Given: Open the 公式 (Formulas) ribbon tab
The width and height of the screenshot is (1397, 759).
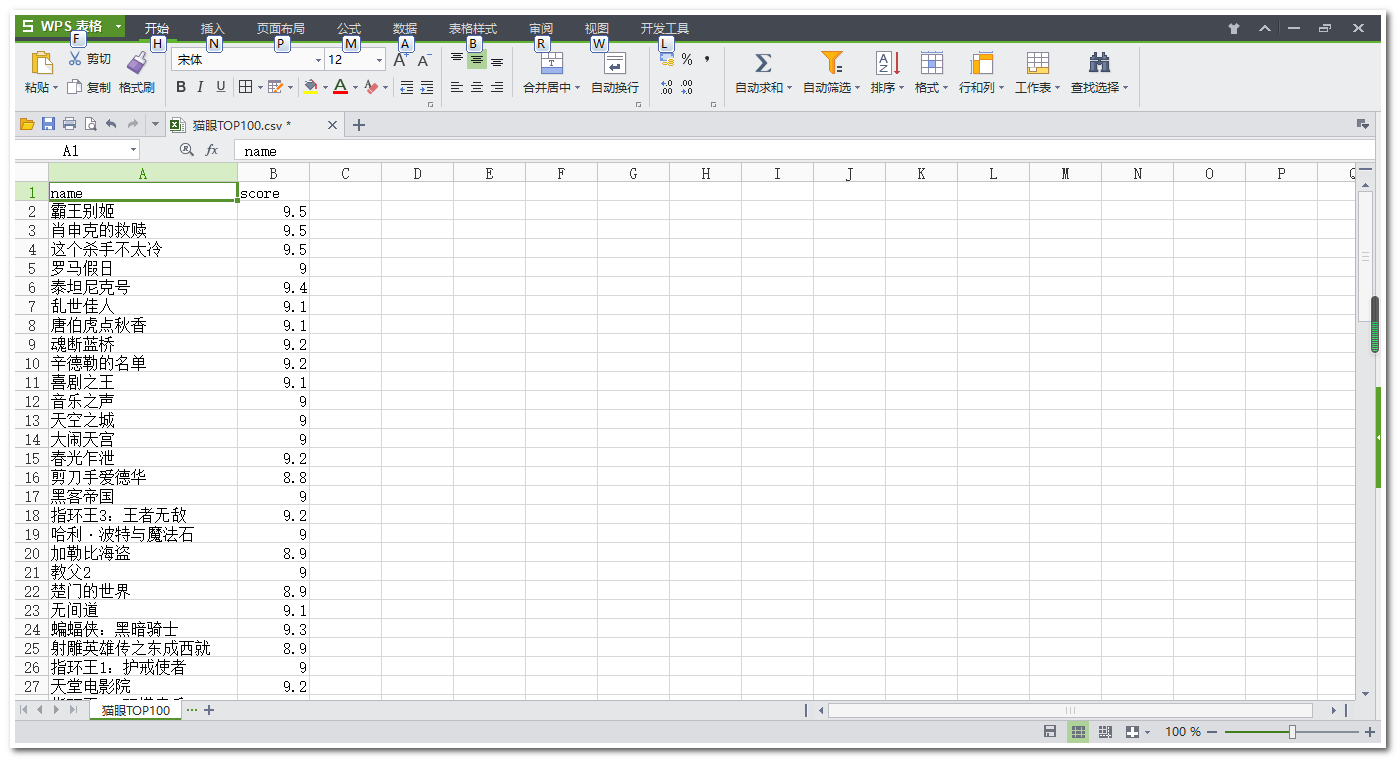Looking at the screenshot, I should coord(349,28).
